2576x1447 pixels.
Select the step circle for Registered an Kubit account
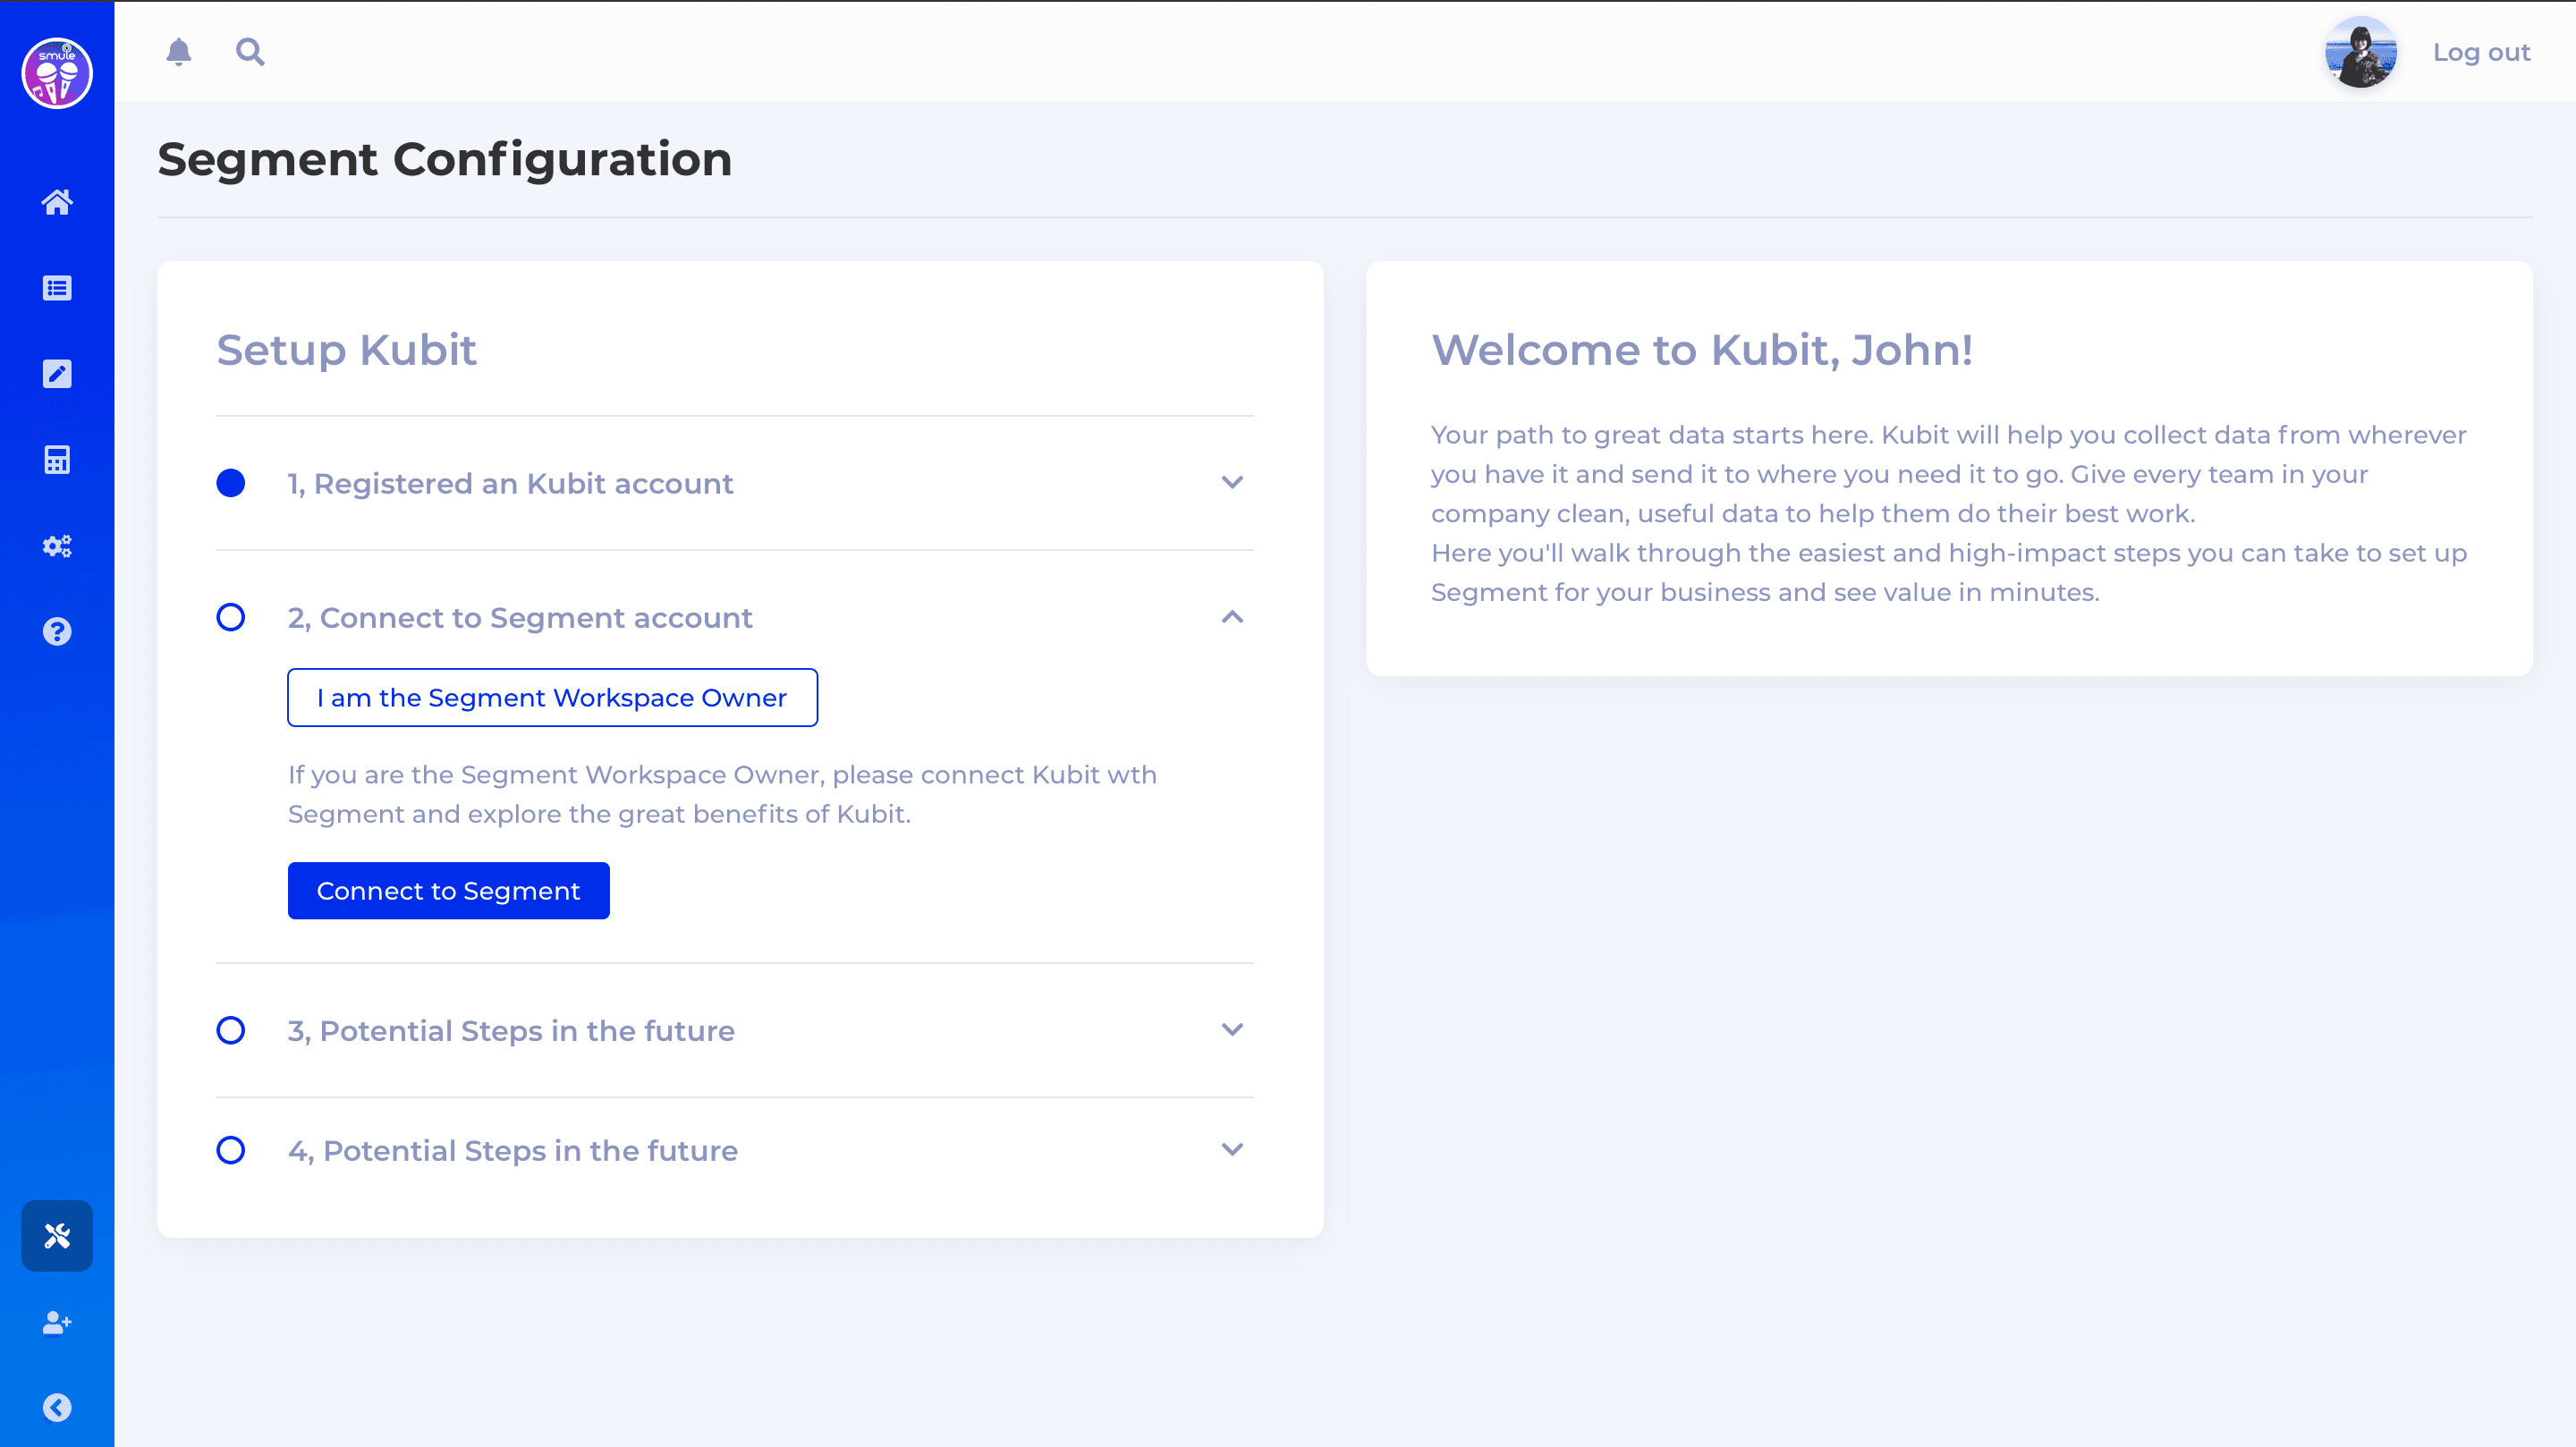[231, 484]
